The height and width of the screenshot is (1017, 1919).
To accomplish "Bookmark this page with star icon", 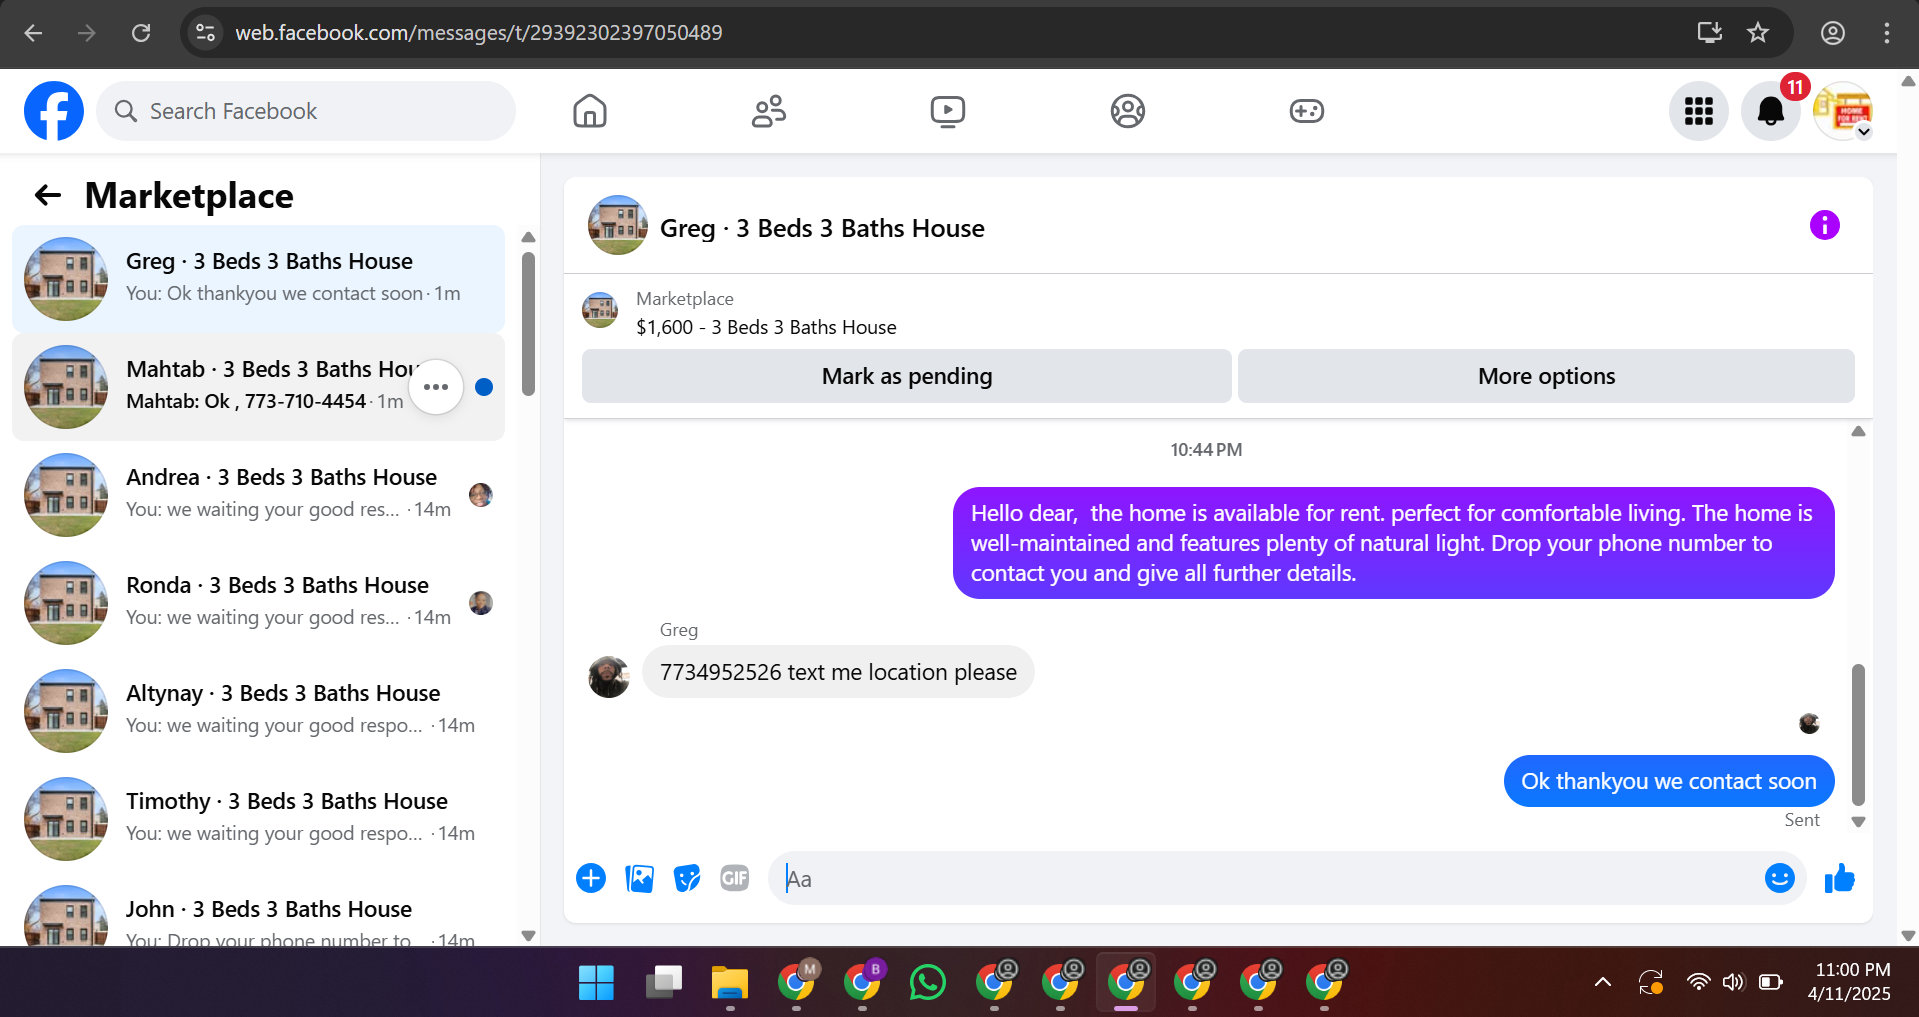I will [x=1758, y=33].
